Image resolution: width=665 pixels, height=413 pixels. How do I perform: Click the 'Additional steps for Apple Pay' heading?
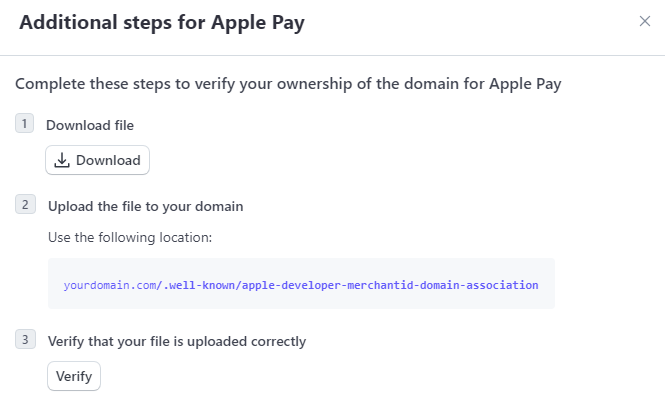point(162,23)
